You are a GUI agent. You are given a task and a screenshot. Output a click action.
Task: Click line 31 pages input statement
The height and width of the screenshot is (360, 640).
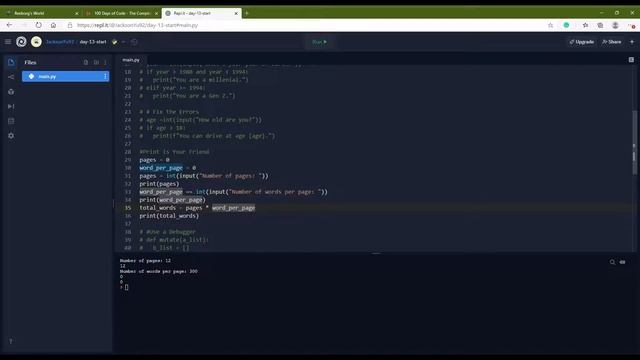(x=204, y=176)
